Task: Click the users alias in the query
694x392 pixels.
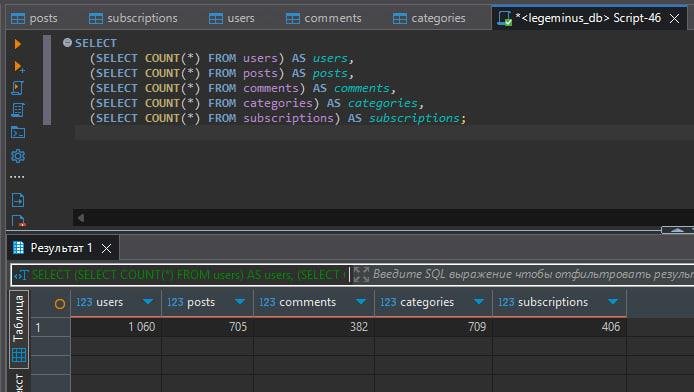Action: click(330, 58)
